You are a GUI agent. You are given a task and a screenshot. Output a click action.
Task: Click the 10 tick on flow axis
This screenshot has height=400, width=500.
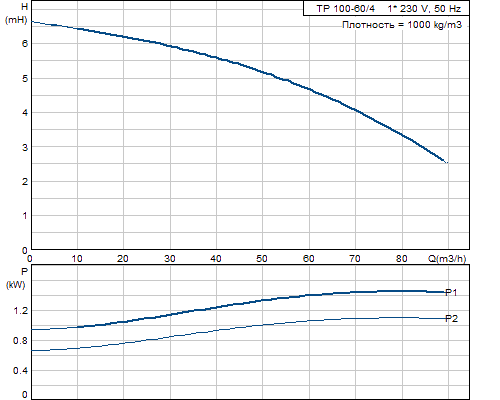click(77, 259)
